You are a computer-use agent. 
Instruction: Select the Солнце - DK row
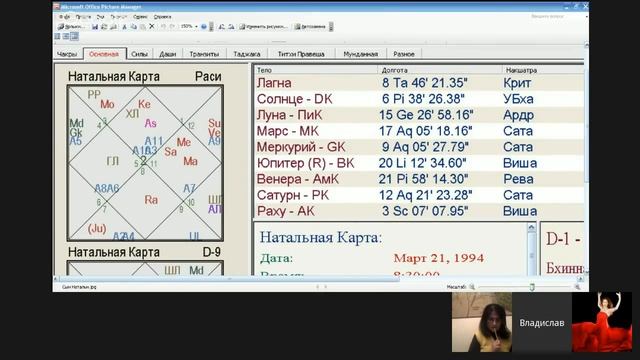[x=419, y=99]
